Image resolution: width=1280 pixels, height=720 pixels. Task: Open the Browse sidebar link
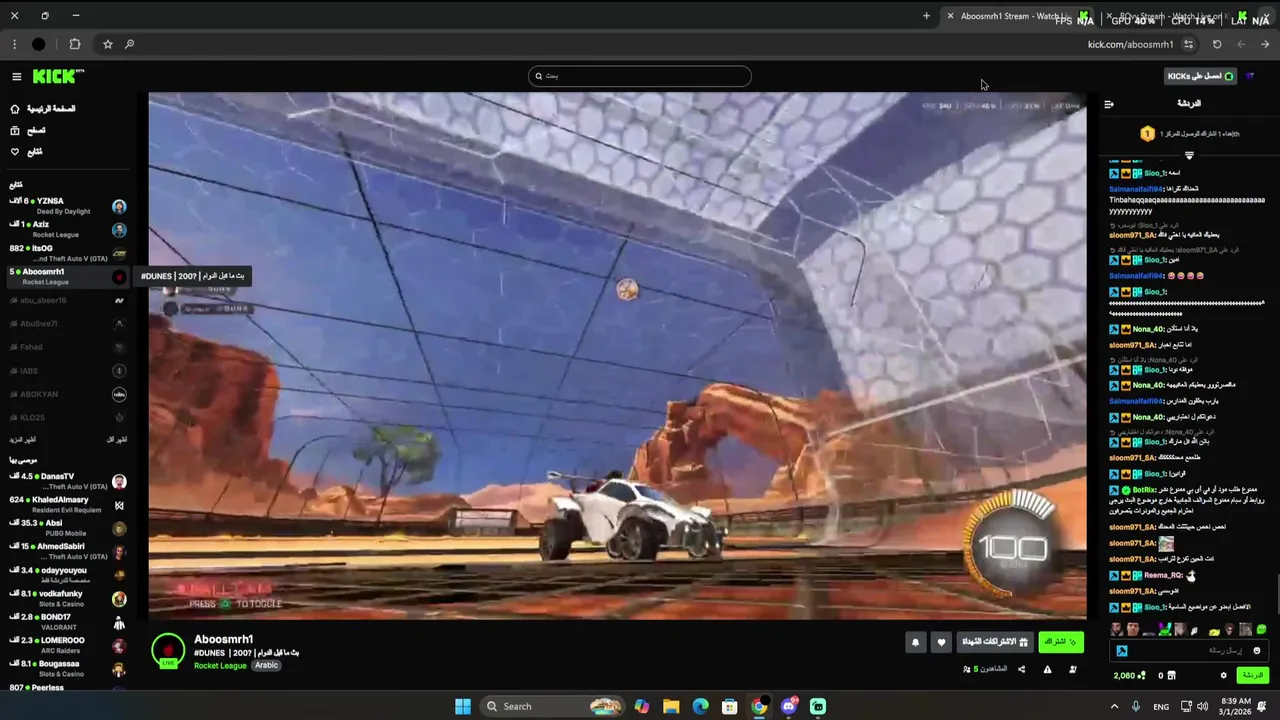[x=28, y=130]
